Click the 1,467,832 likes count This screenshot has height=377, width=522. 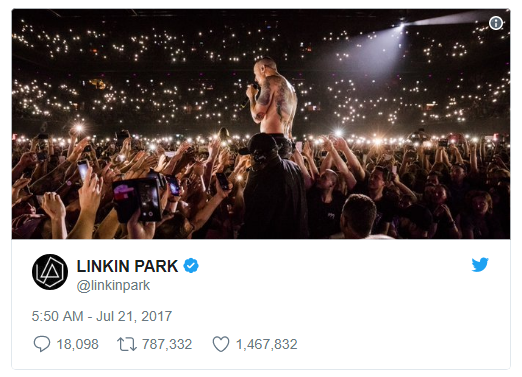coord(266,344)
